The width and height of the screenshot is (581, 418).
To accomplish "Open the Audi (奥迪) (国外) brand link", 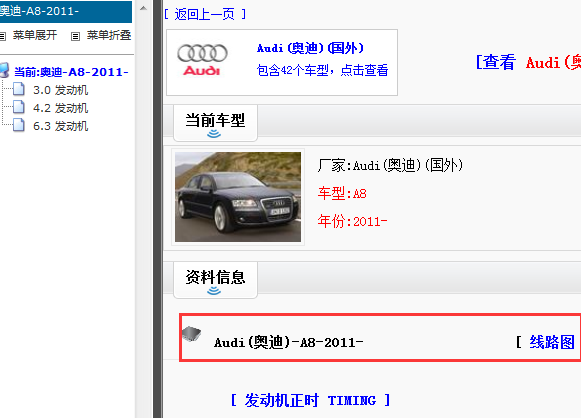I will point(311,48).
